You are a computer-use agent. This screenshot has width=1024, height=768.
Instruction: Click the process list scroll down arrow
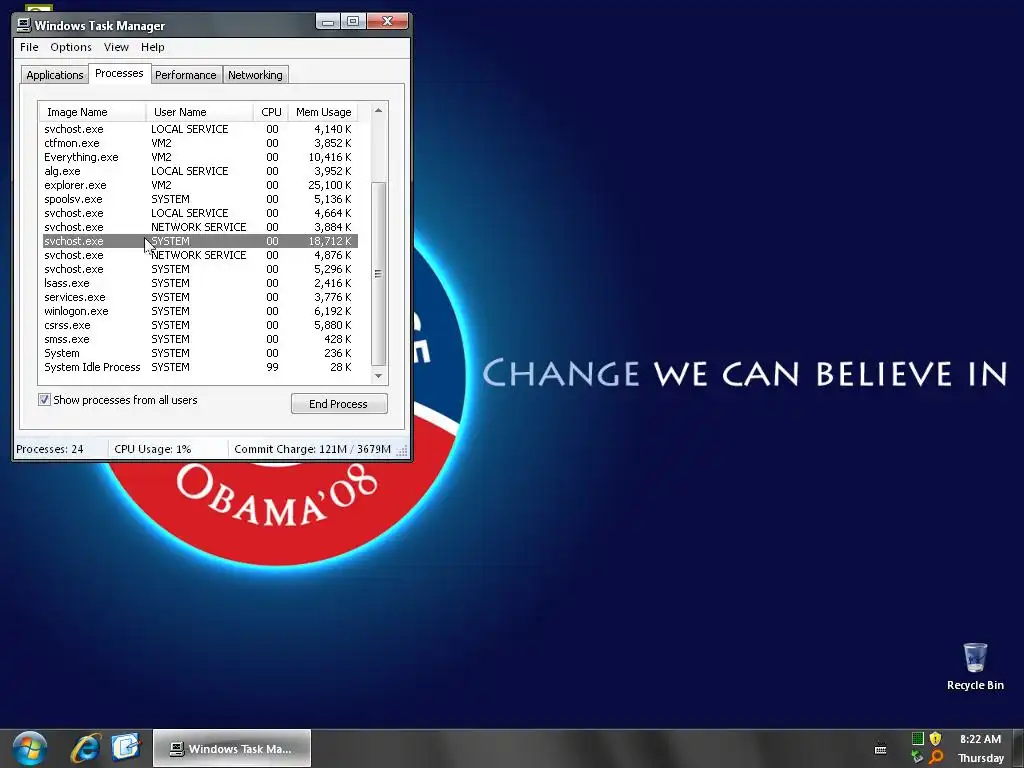coord(378,376)
